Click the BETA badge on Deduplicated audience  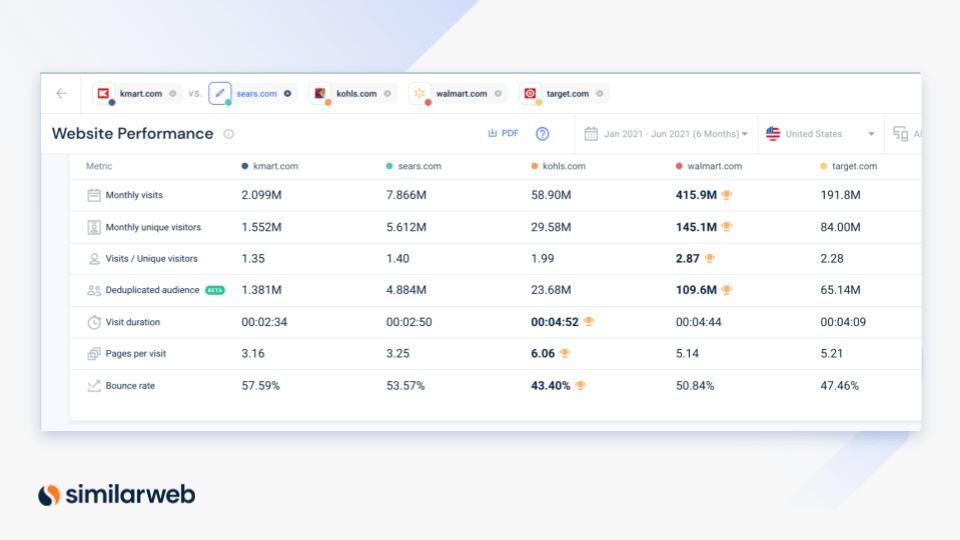[x=215, y=290]
